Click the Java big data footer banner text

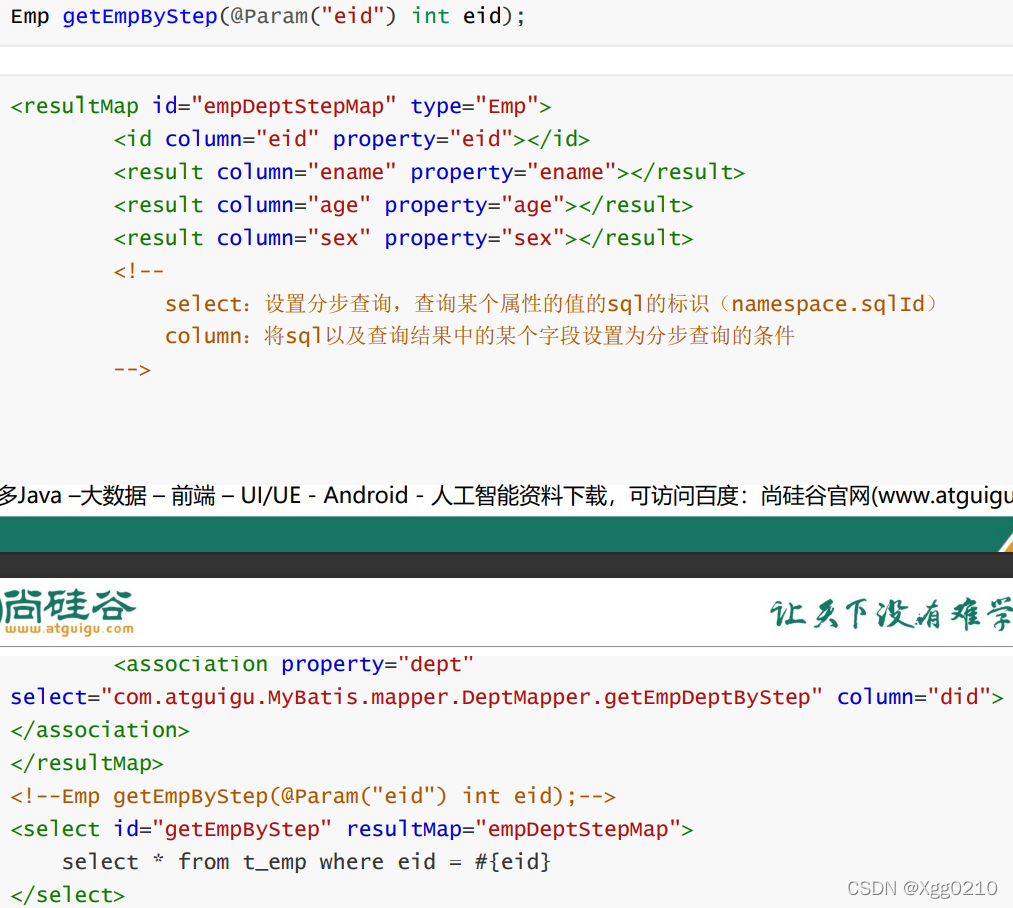pyautogui.click(x=506, y=496)
